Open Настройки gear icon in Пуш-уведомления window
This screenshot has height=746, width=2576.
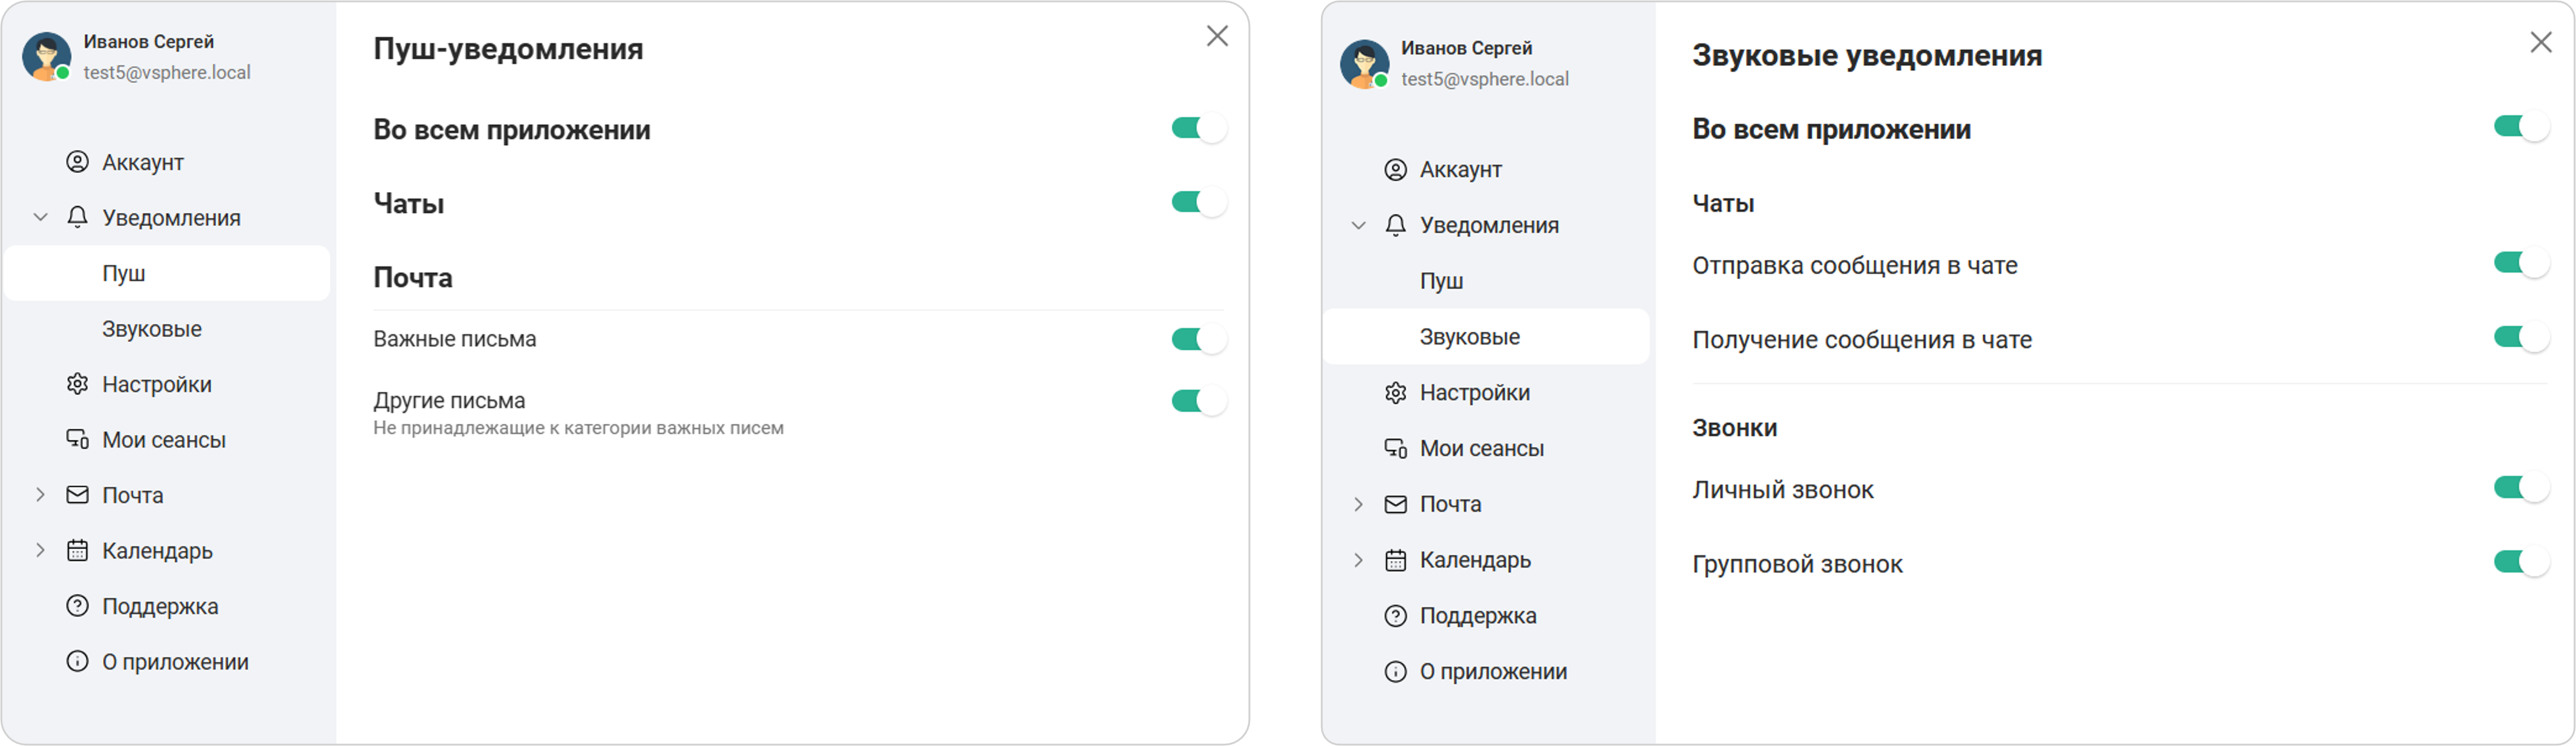(77, 384)
